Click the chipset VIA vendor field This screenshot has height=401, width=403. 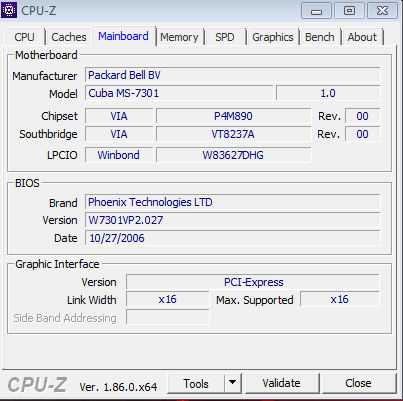click(x=119, y=116)
